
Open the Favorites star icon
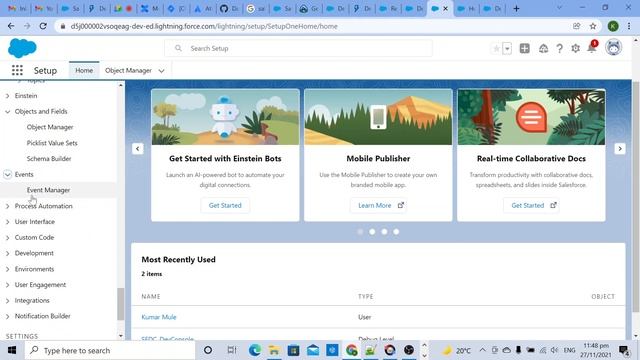pyautogui.click(x=496, y=49)
